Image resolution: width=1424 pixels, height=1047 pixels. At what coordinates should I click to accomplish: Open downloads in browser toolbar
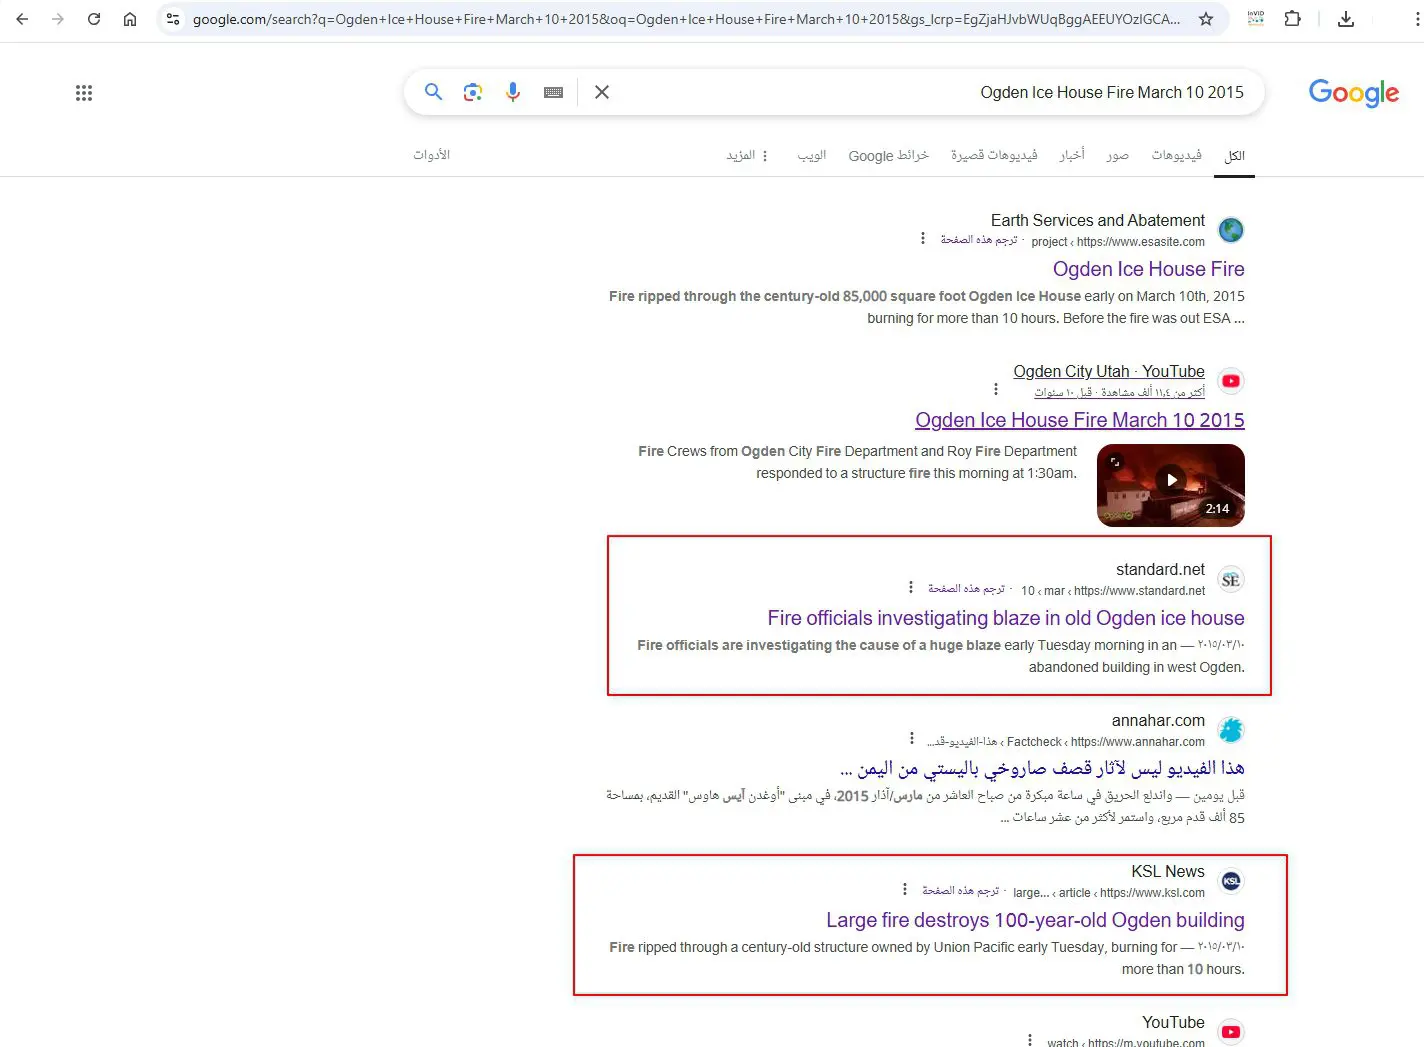coord(1346,19)
